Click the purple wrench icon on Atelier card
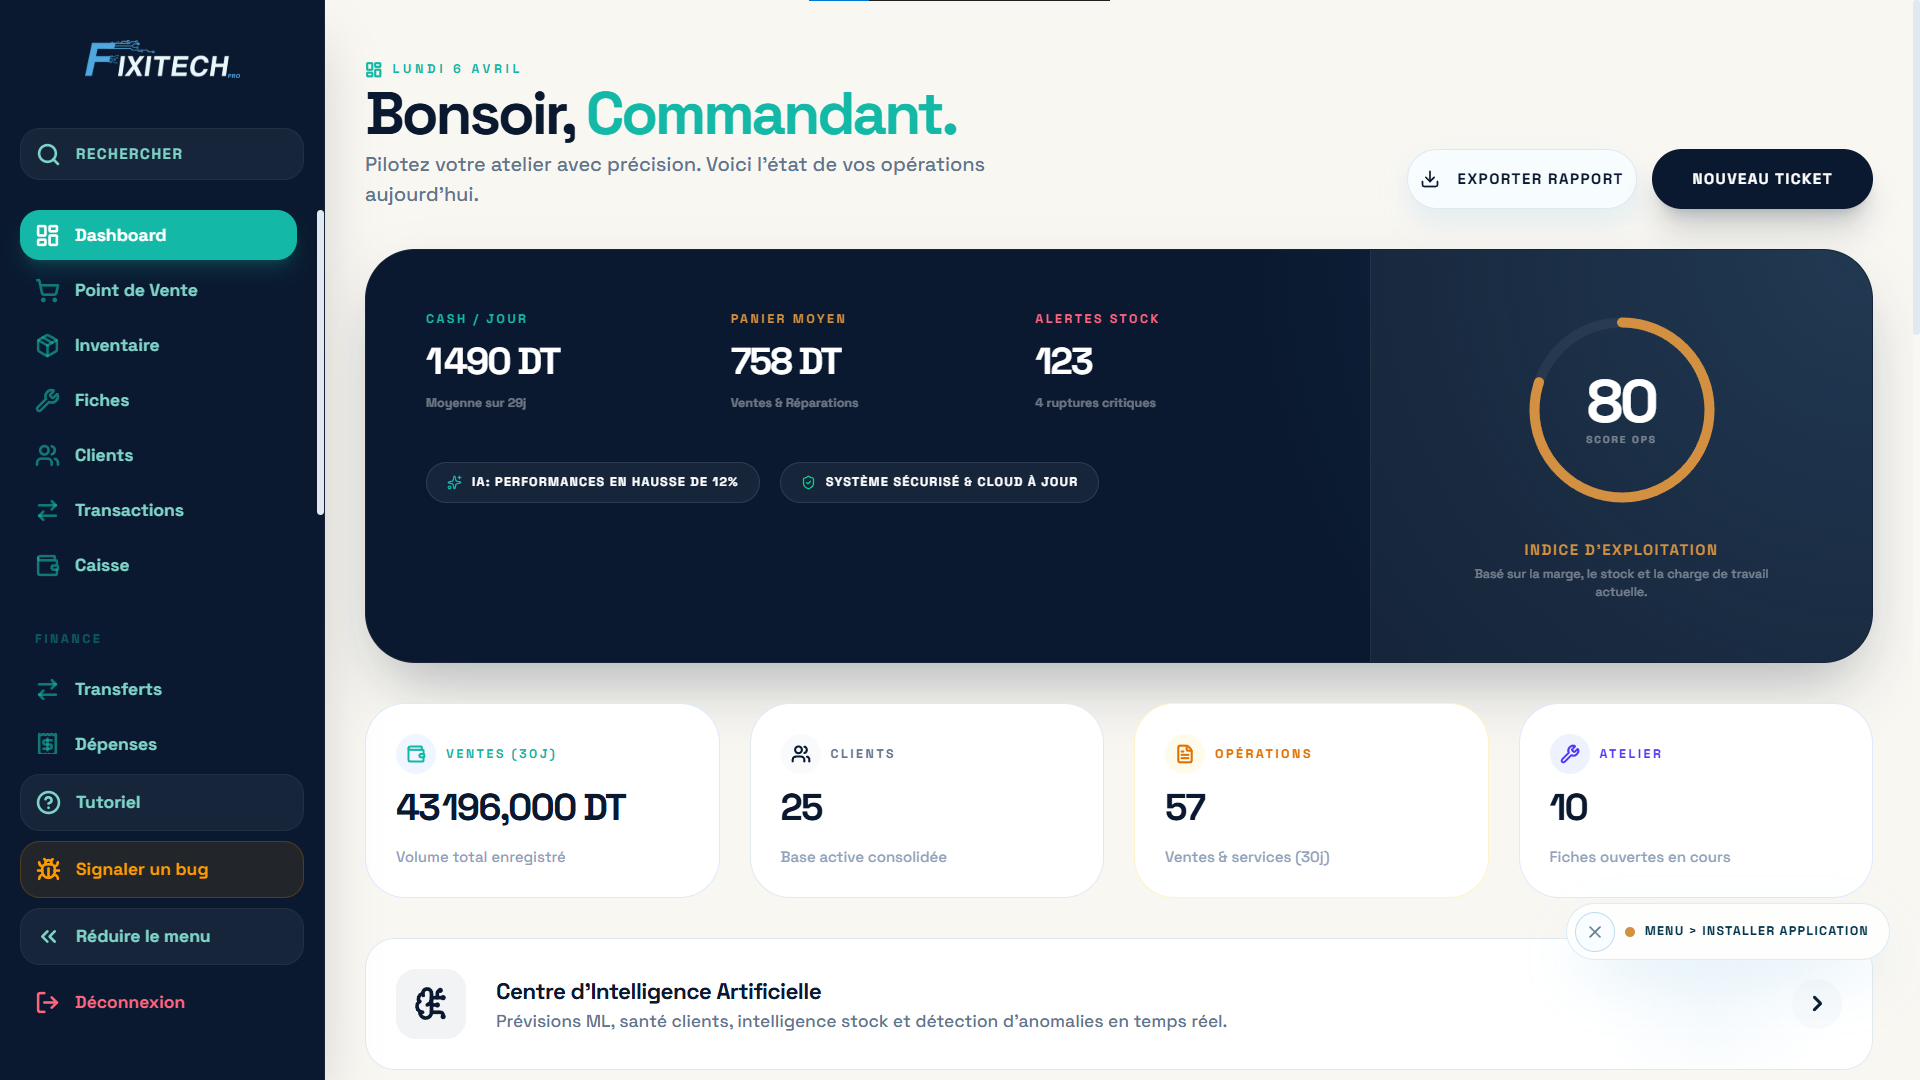Viewport: 1920px width, 1080px height. coord(1569,754)
